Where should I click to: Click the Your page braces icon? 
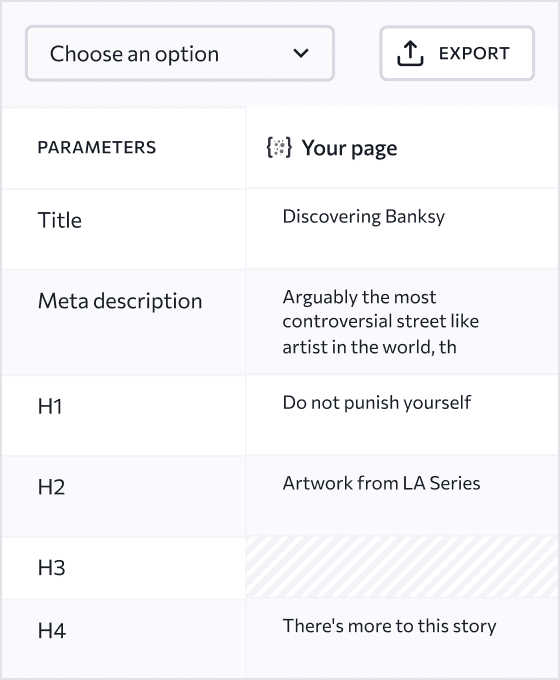click(279, 147)
